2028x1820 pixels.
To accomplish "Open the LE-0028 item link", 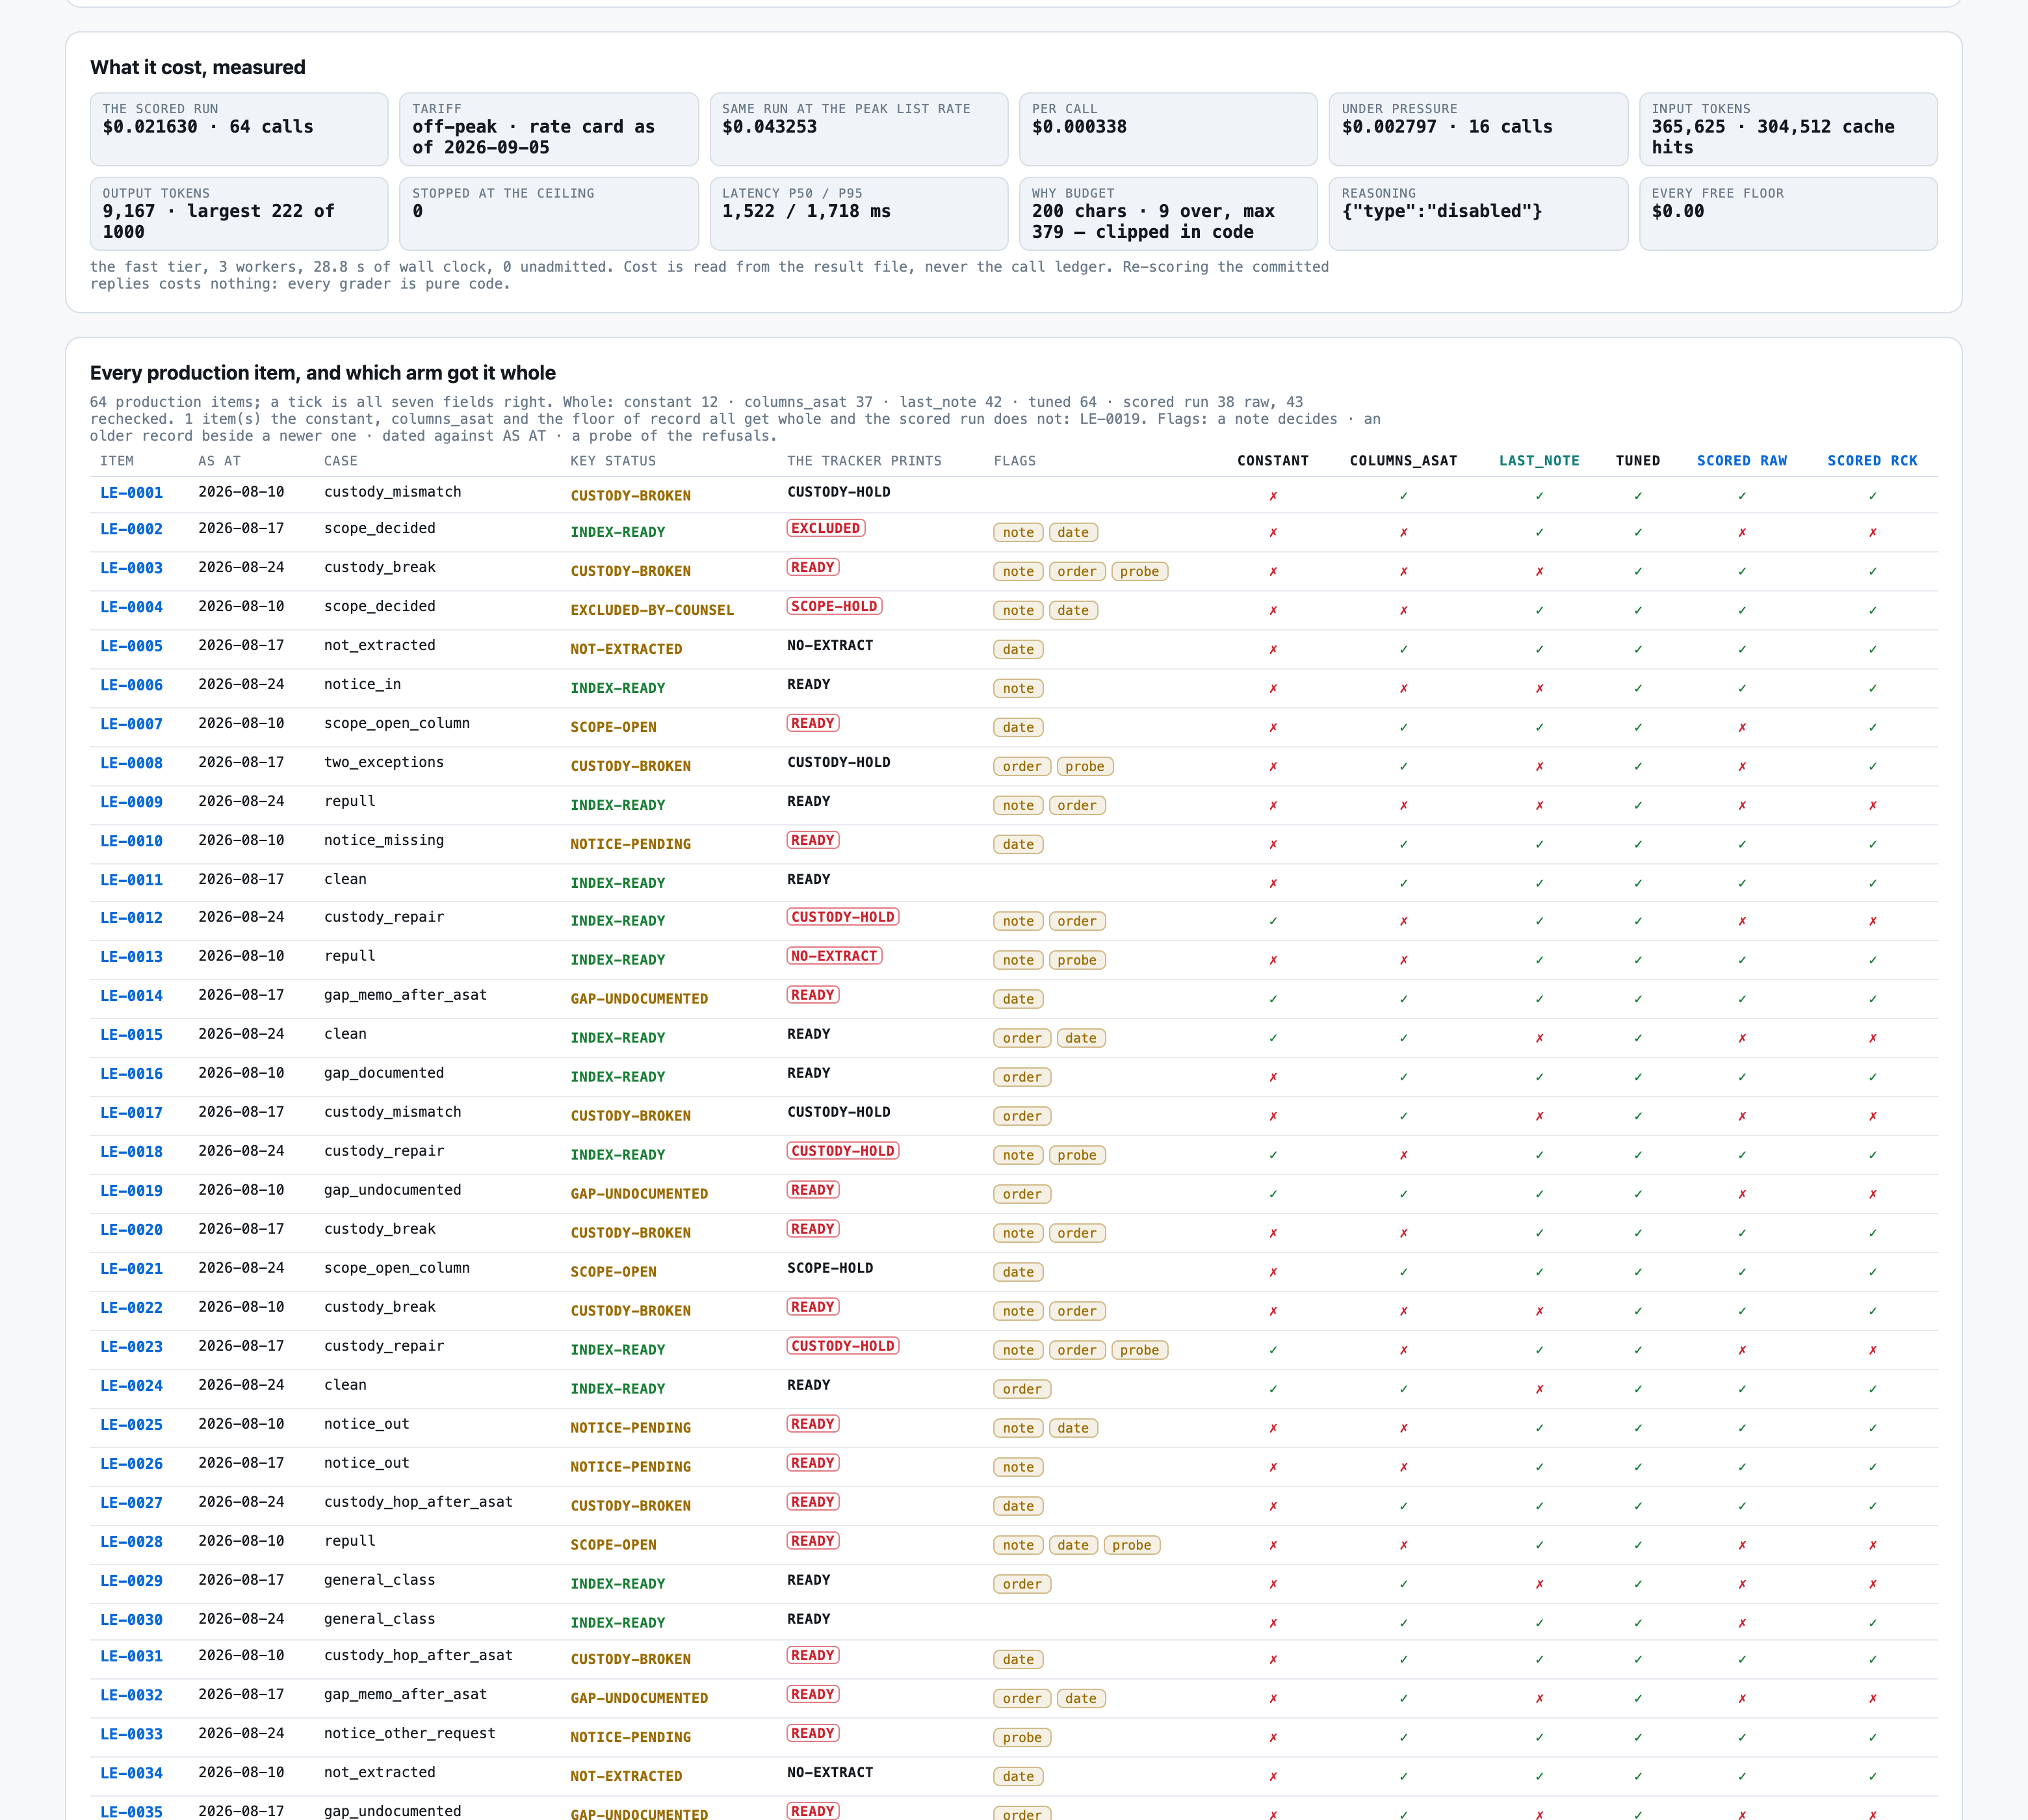I will click(x=131, y=1541).
